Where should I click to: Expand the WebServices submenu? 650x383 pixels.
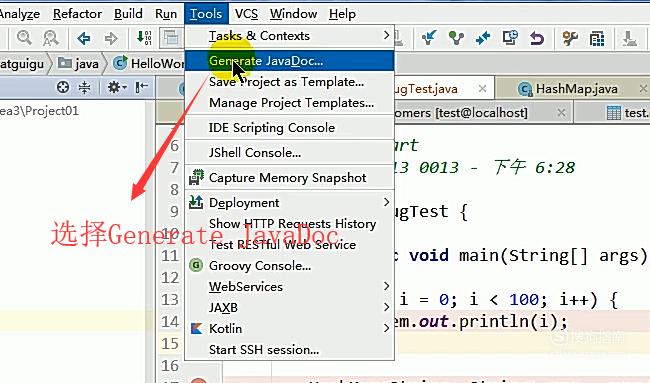click(x=289, y=286)
